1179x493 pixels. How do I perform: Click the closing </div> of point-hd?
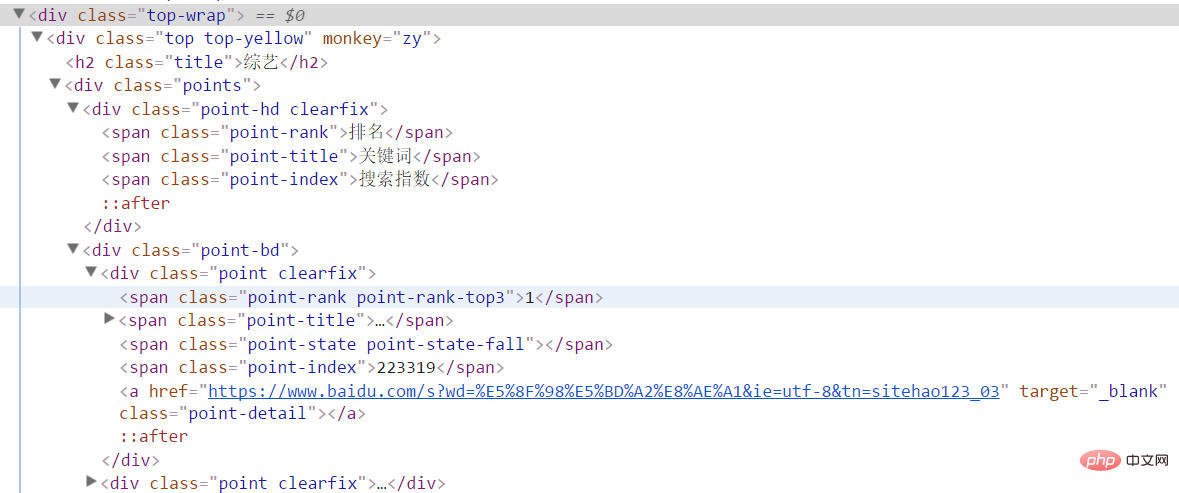click(x=113, y=225)
